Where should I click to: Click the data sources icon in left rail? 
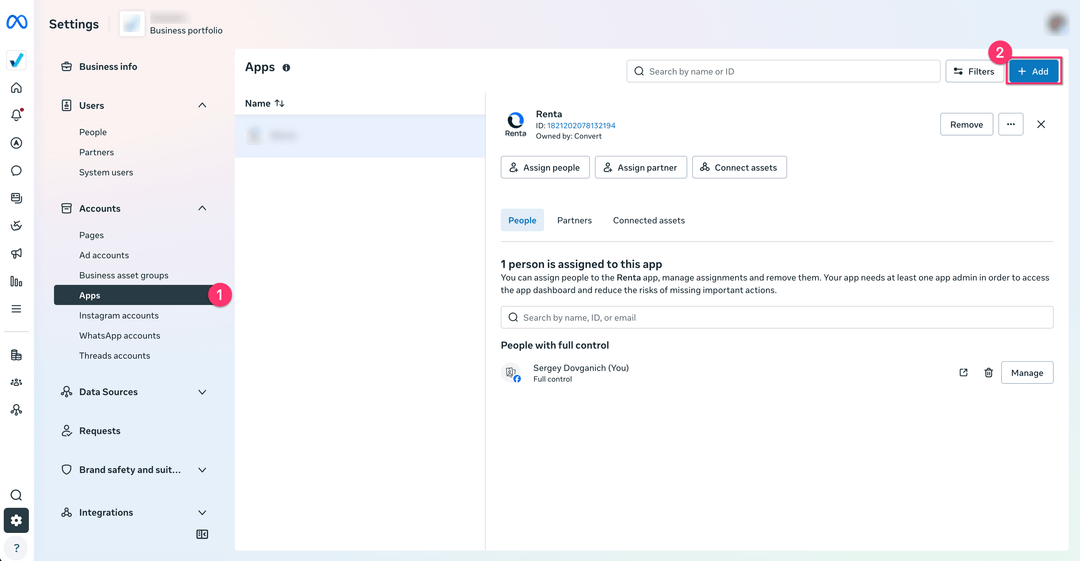17,409
